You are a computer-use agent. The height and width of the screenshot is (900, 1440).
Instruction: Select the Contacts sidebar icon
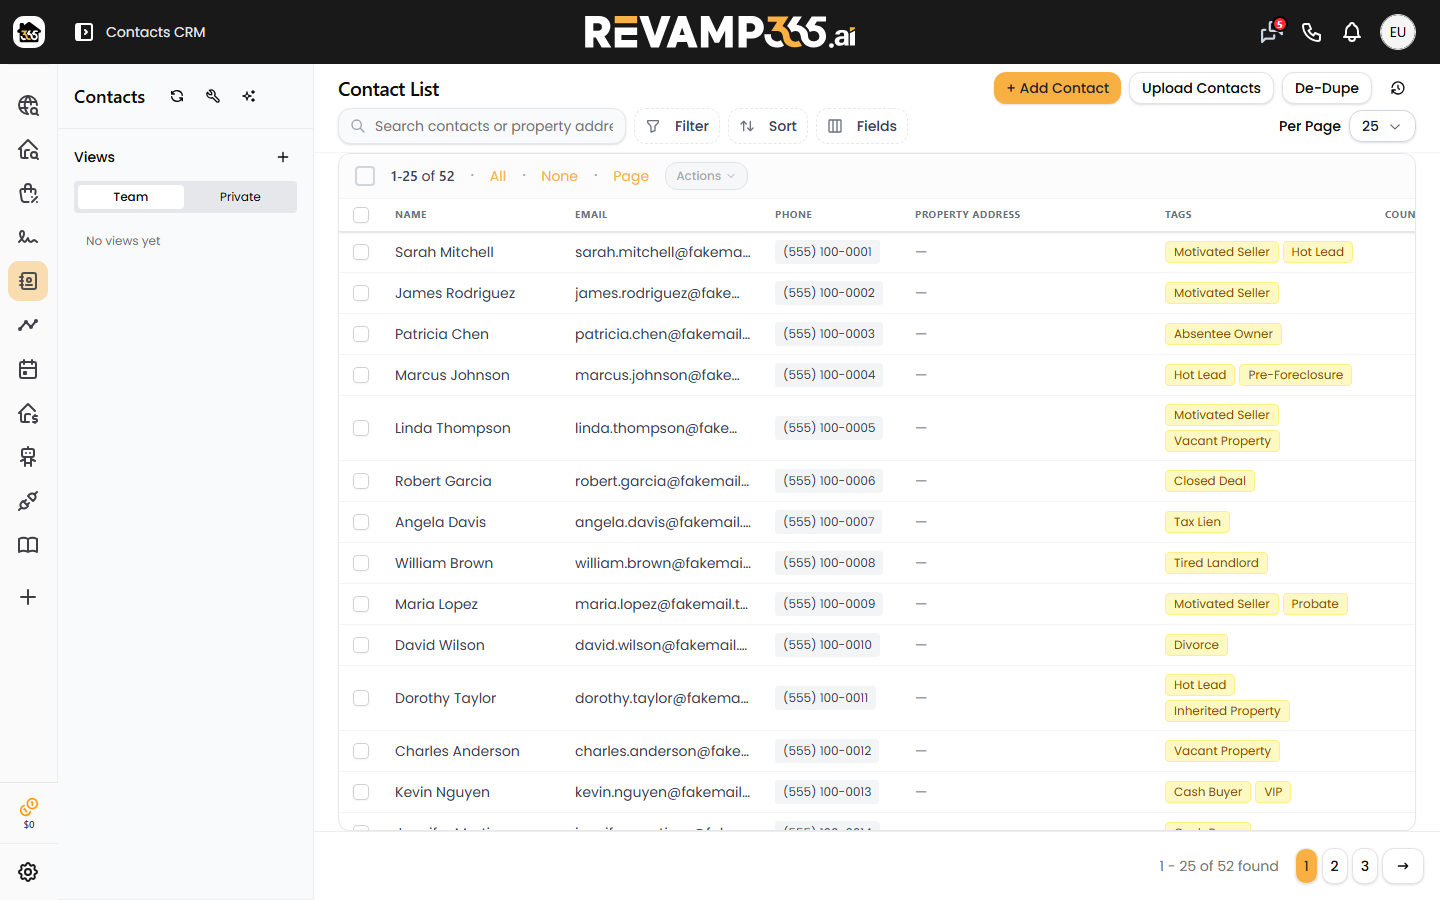coord(28,281)
